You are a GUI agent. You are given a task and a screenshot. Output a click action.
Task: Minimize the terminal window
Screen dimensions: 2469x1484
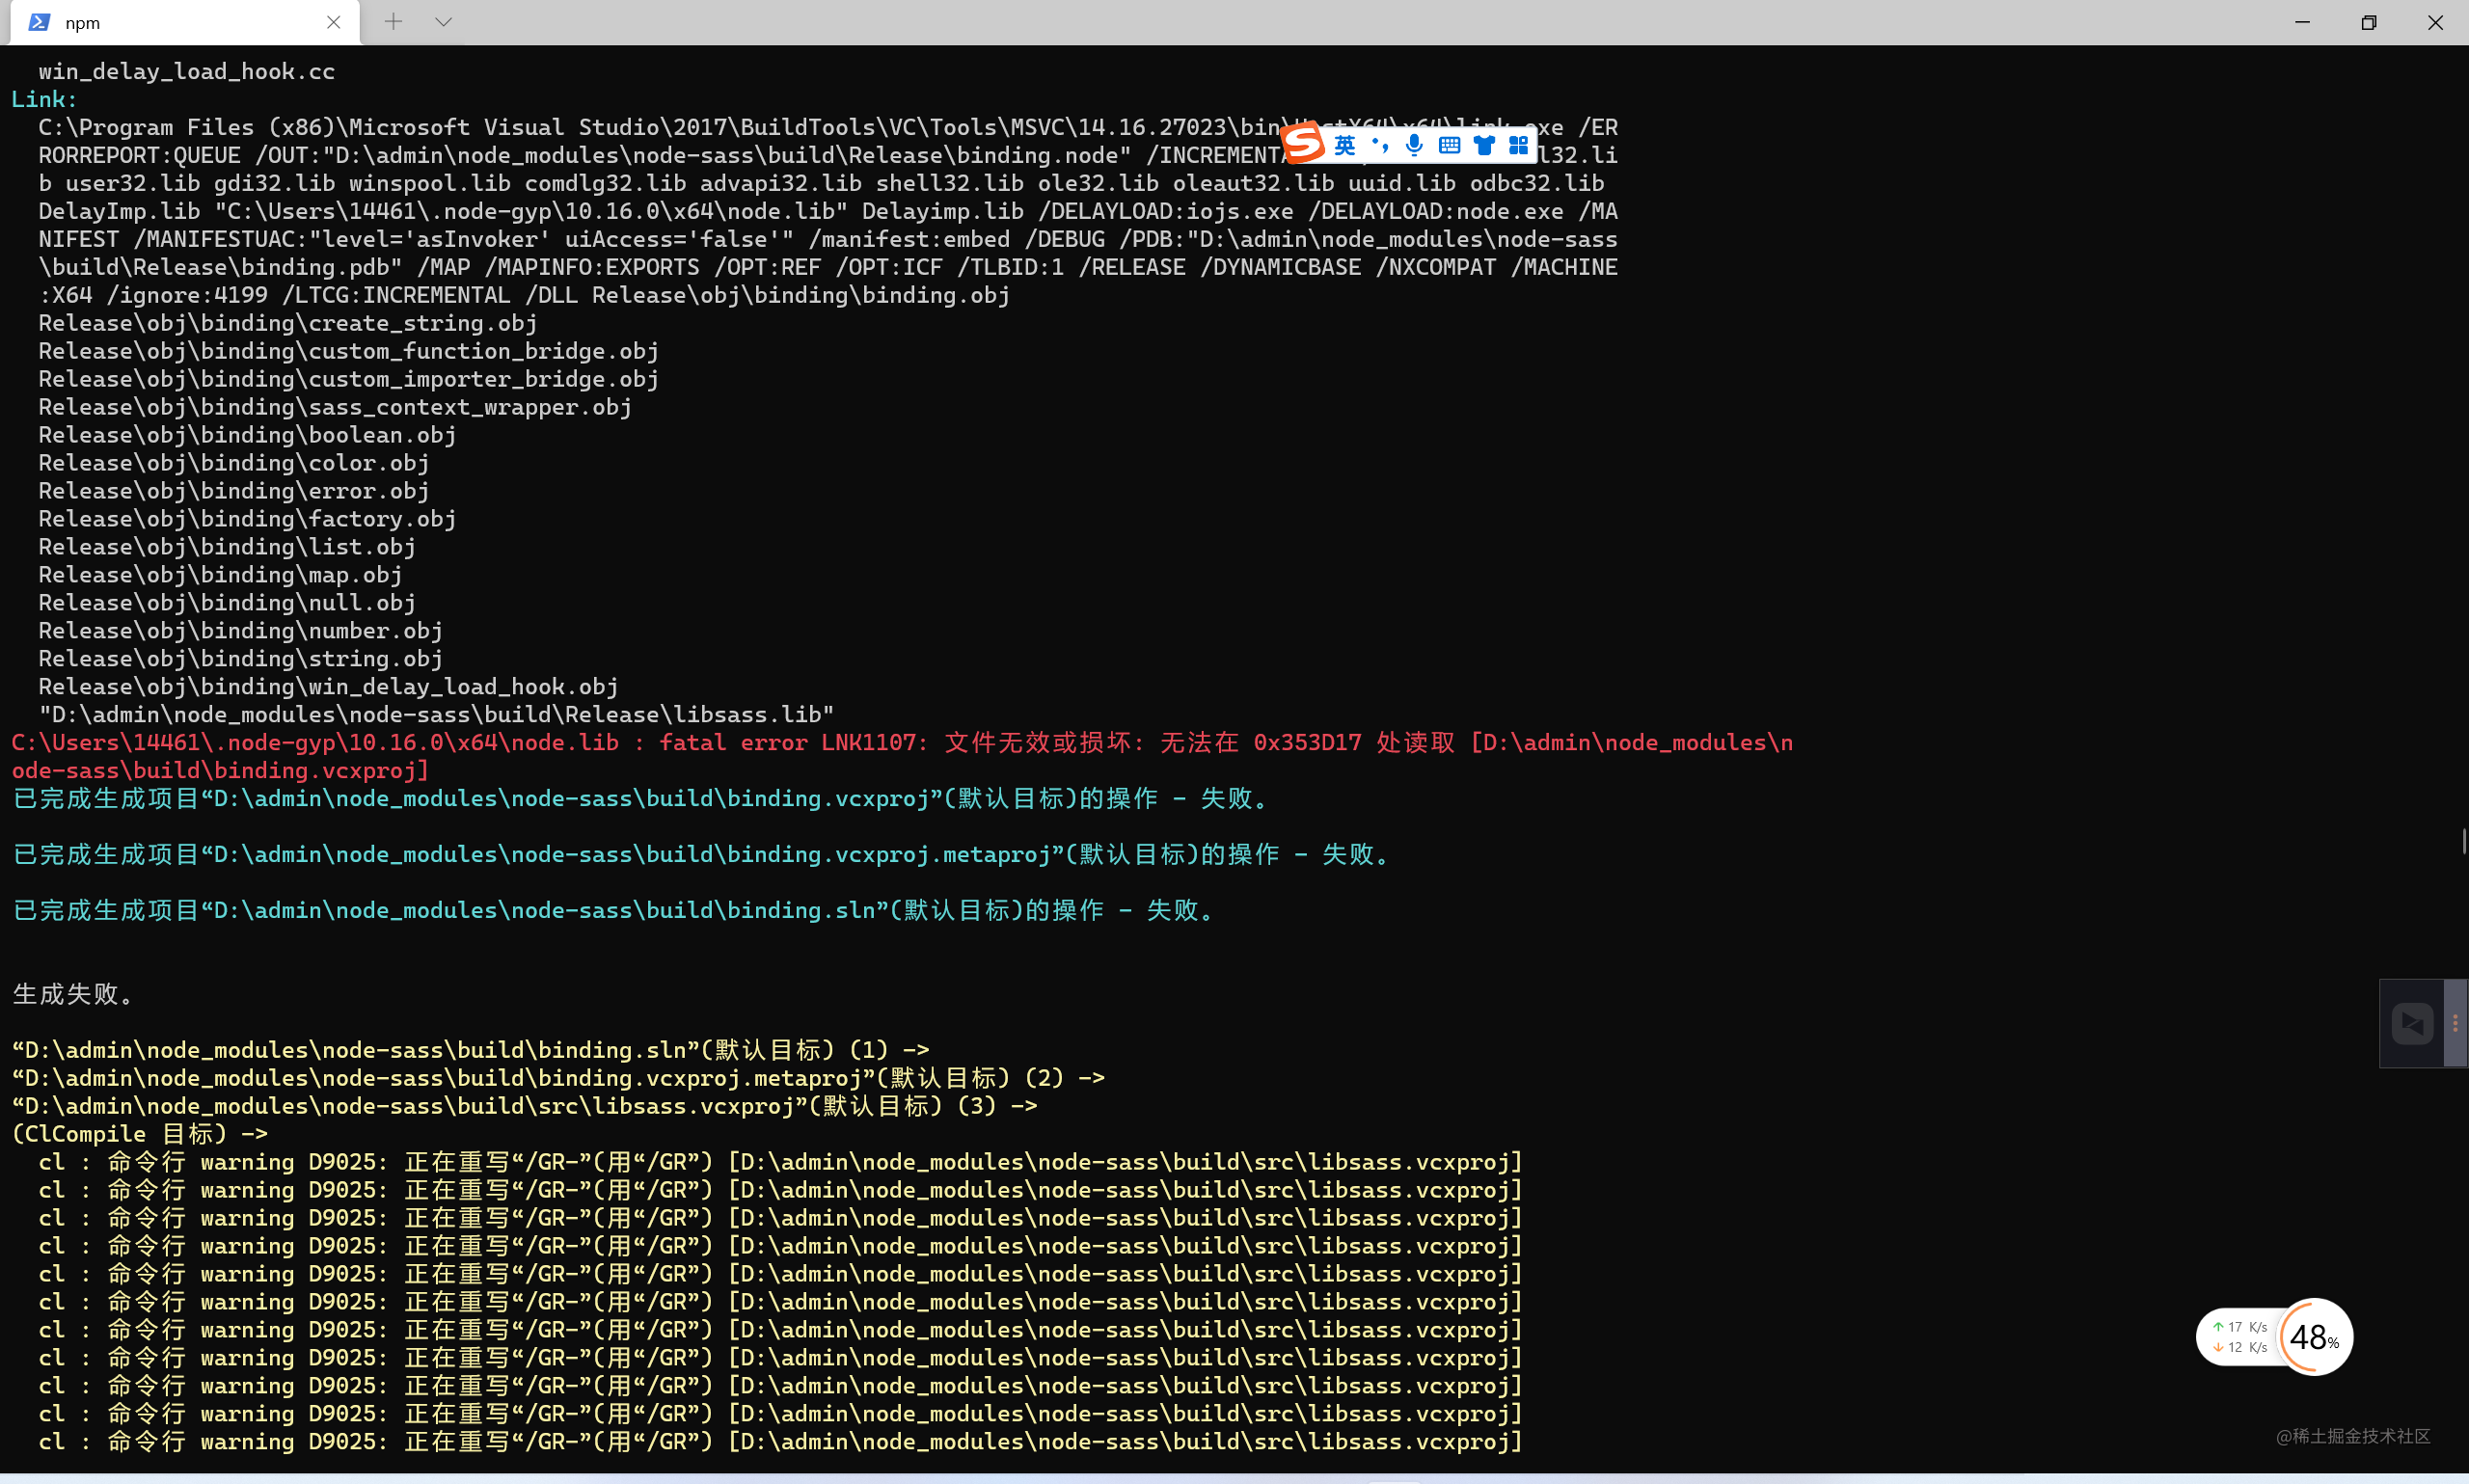2302,22
